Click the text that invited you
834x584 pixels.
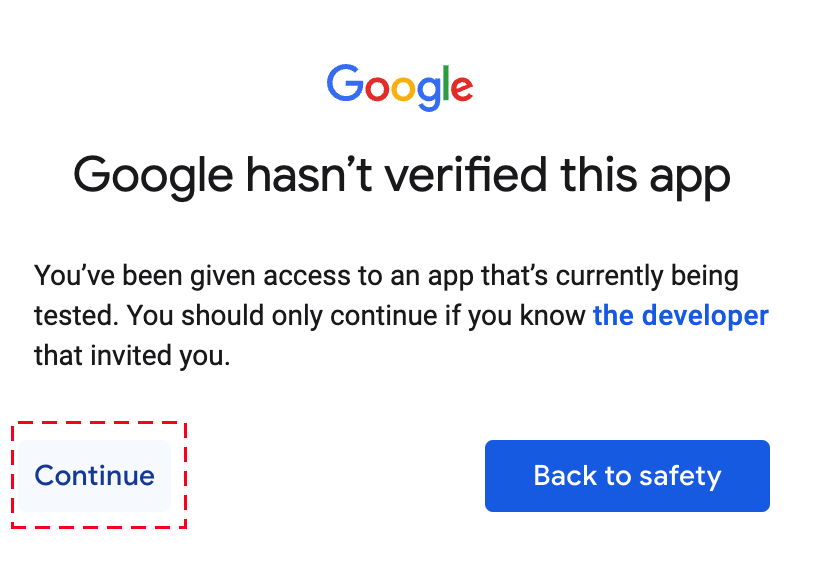[132, 355]
